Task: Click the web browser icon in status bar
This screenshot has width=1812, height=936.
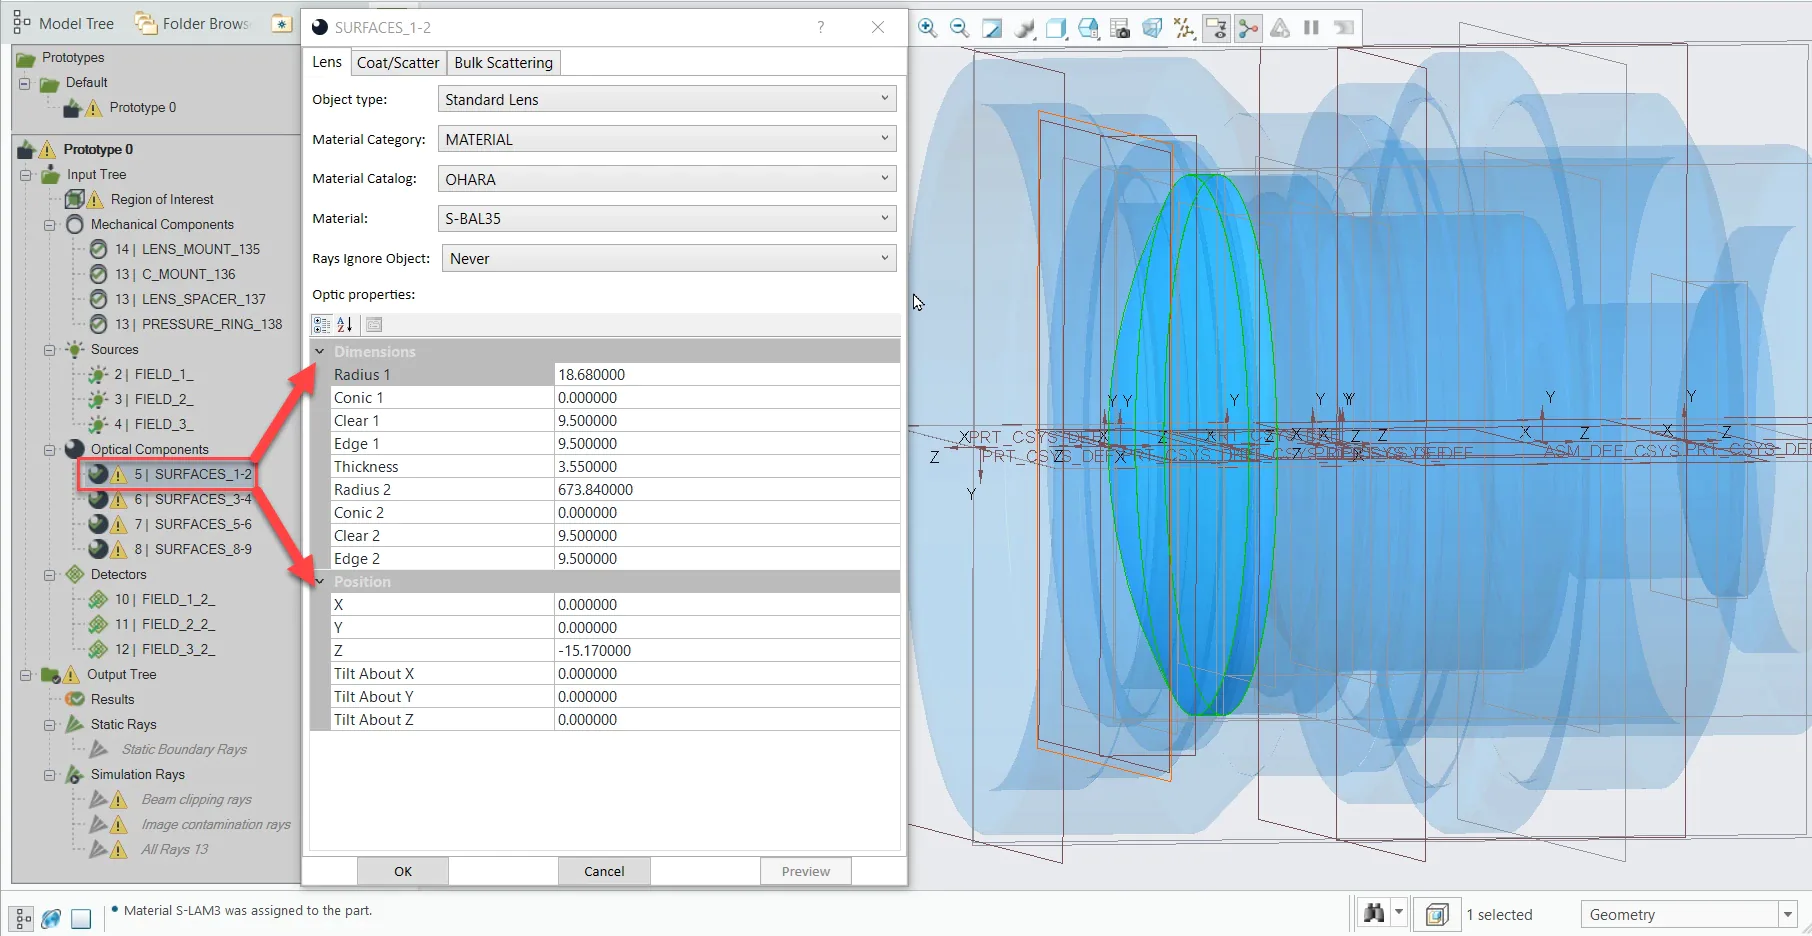Action: pyautogui.click(x=51, y=918)
